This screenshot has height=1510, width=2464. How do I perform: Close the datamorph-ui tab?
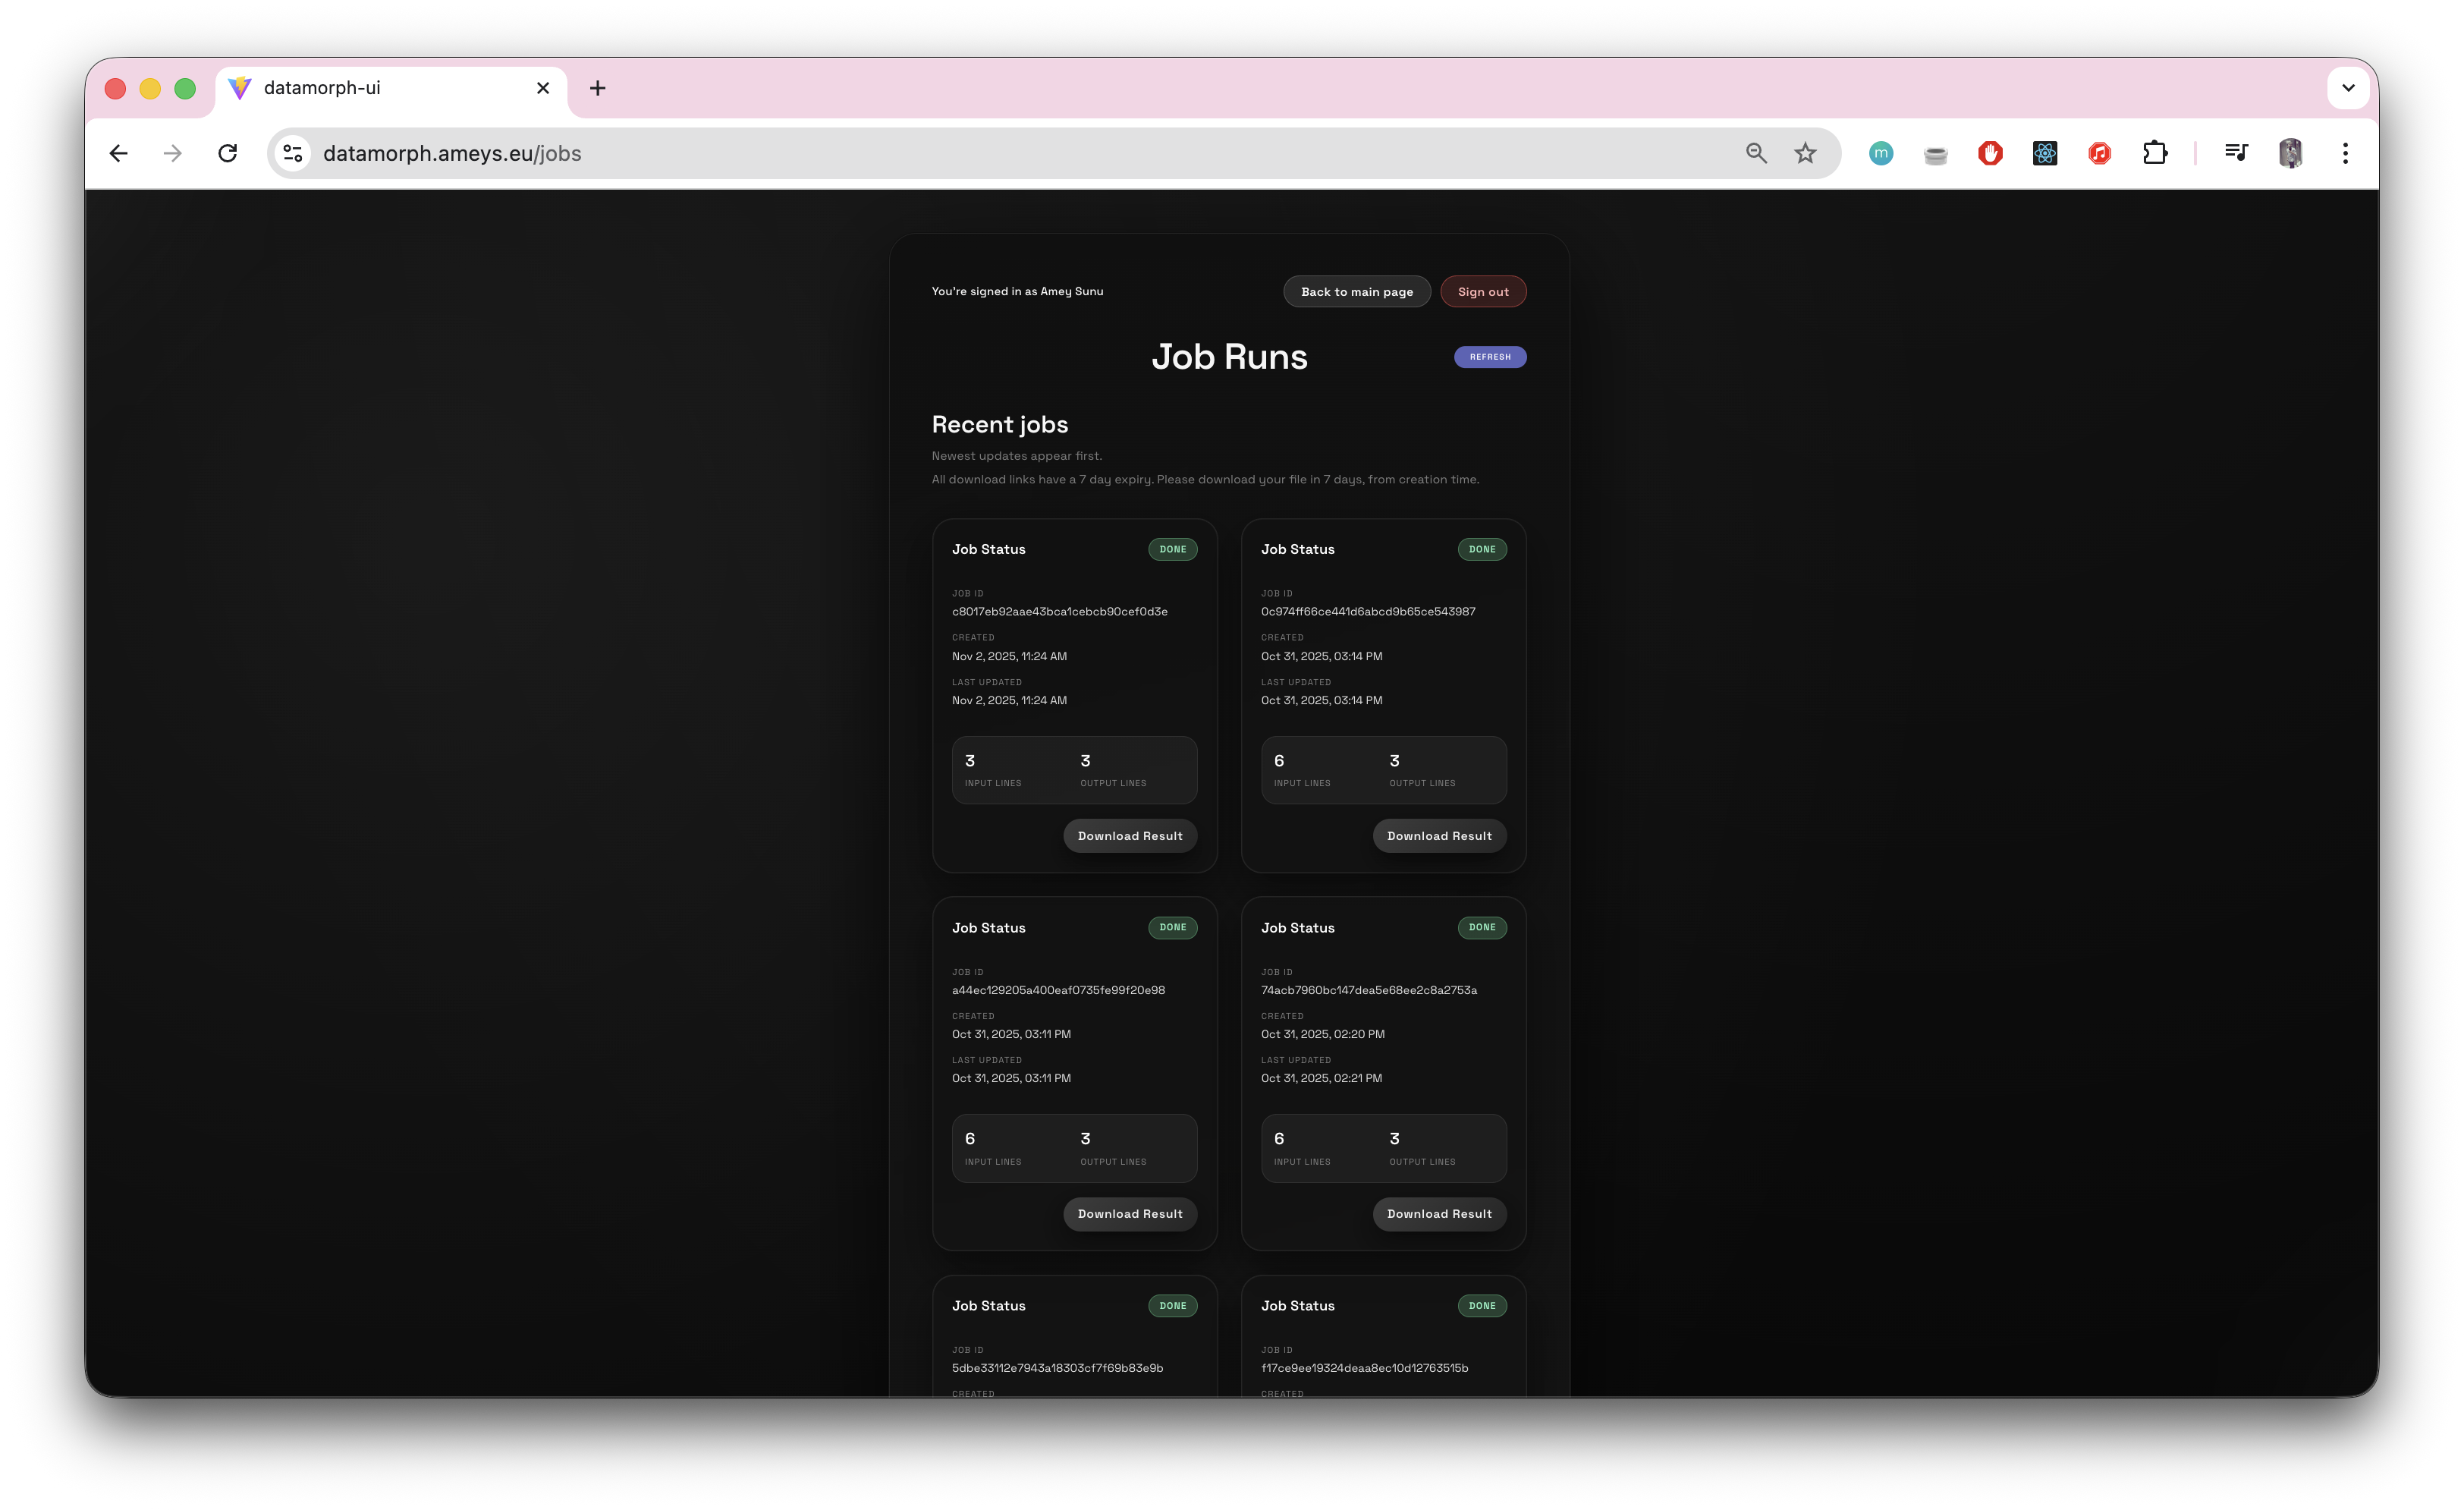(x=543, y=88)
